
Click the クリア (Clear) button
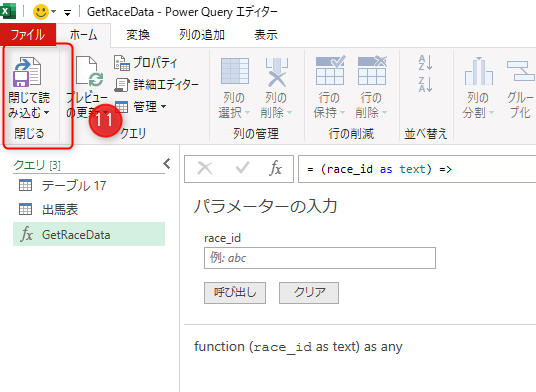point(309,293)
